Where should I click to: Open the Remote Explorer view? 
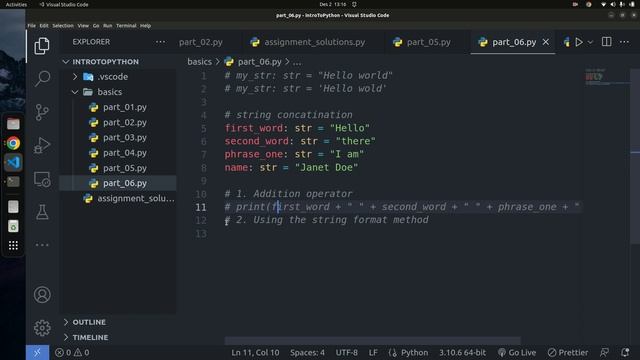(x=42, y=179)
